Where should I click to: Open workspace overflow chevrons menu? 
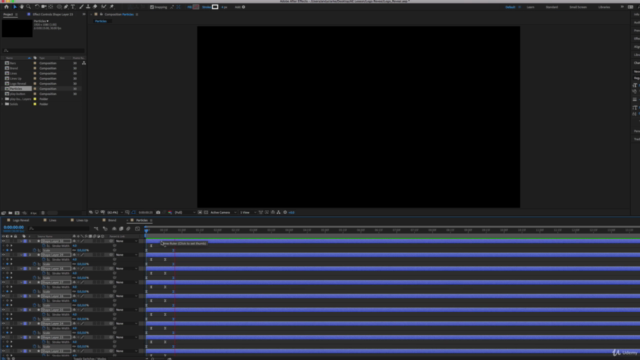(x=622, y=7)
